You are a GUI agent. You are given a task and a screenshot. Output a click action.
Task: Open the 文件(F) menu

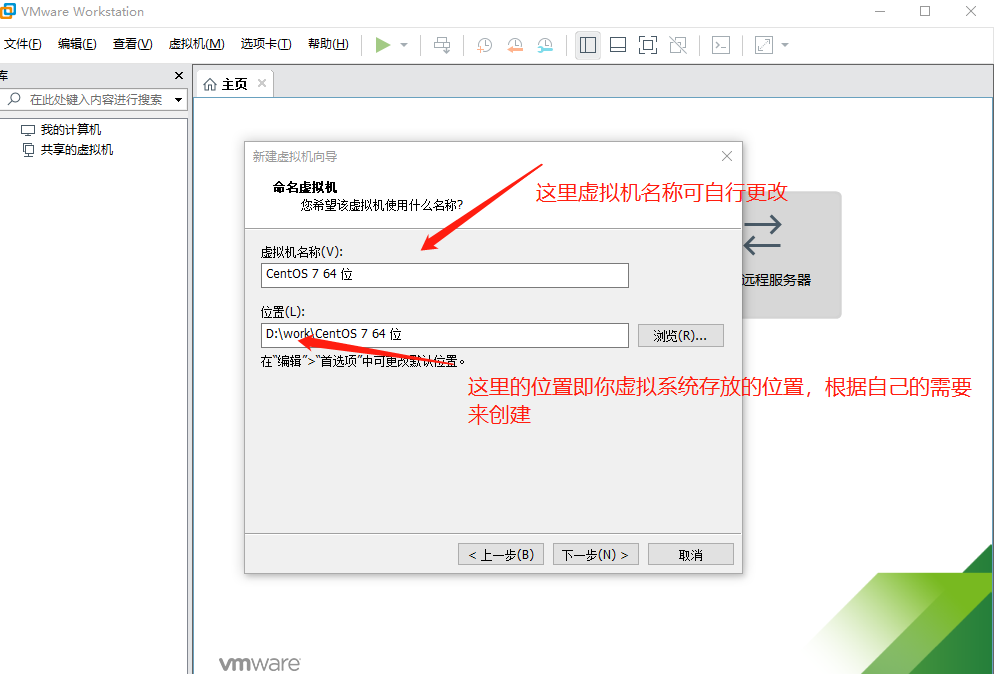[22, 44]
